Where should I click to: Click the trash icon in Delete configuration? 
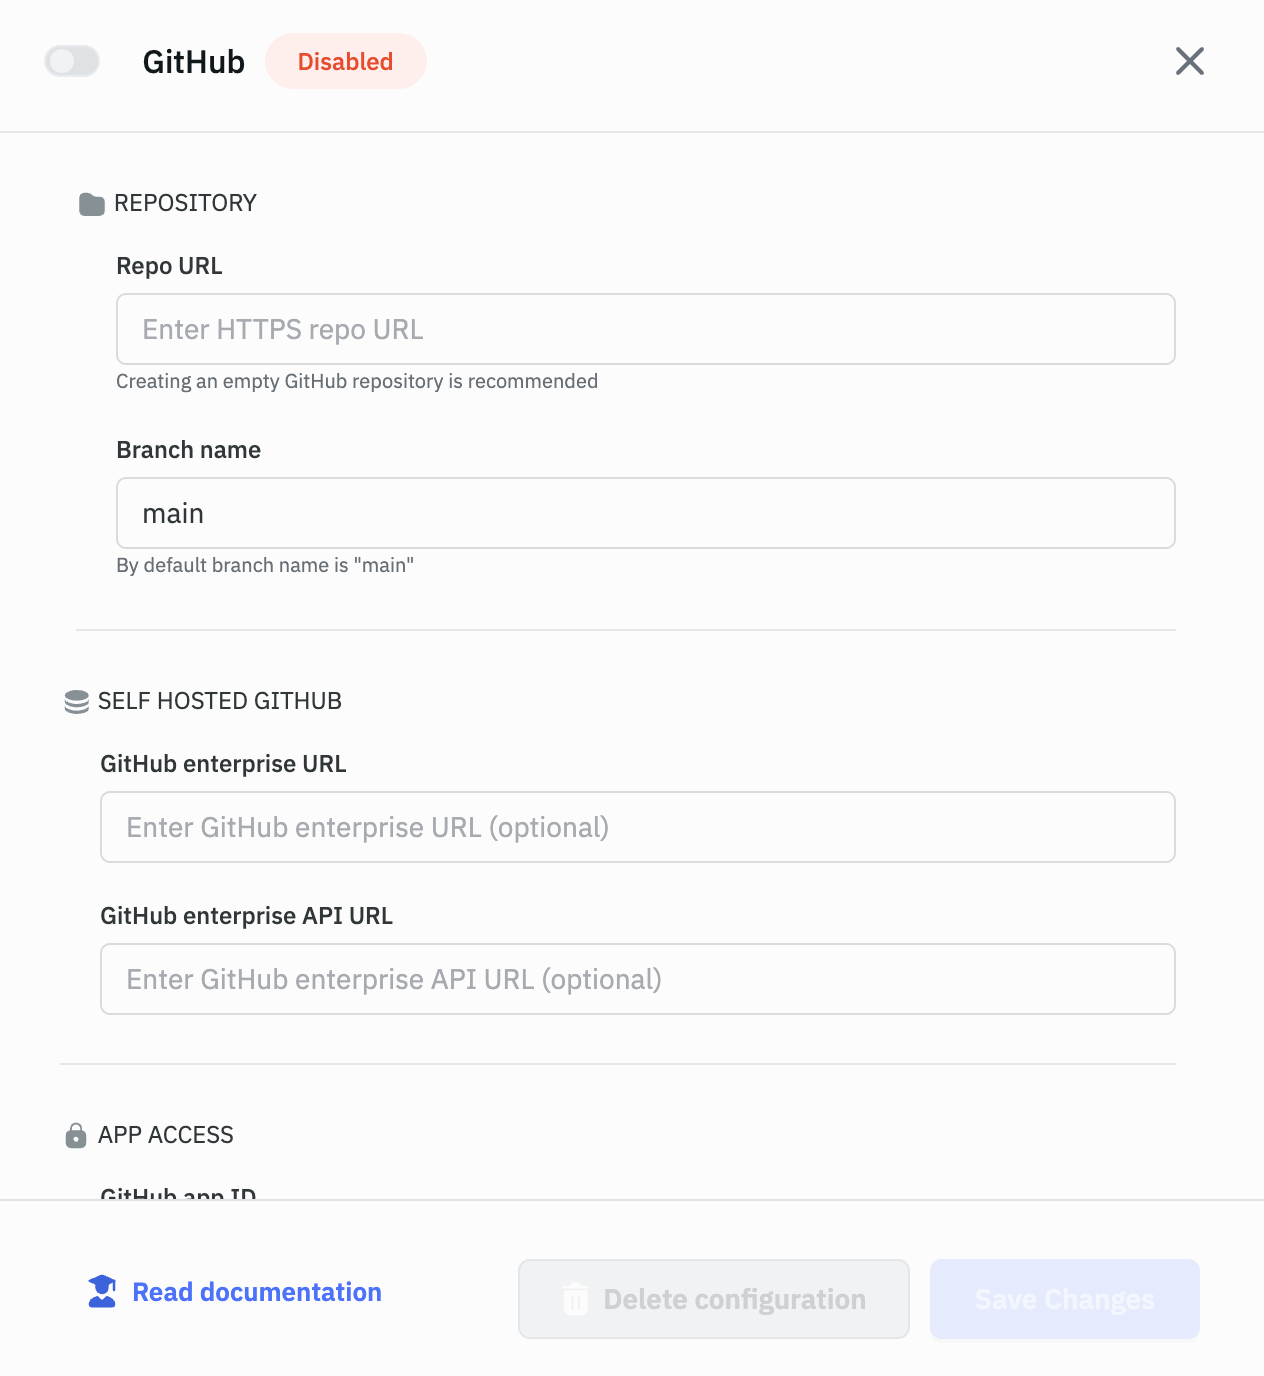pyautogui.click(x=576, y=1299)
